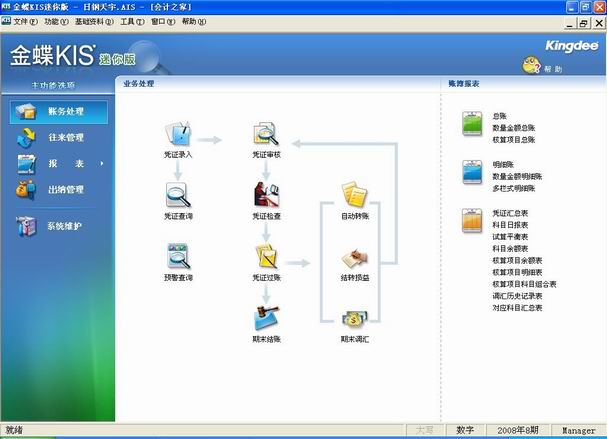Select 账务处理 in the main function sidebar
The width and height of the screenshot is (607, 439).
(59, 112)
